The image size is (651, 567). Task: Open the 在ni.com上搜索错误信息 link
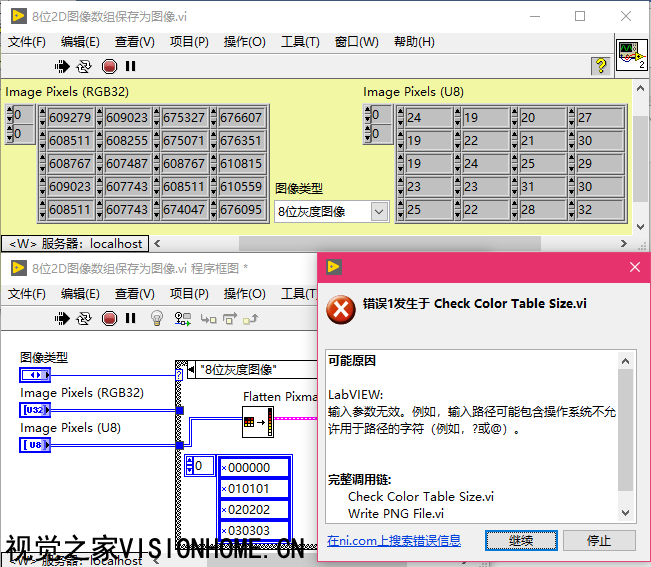393,541
